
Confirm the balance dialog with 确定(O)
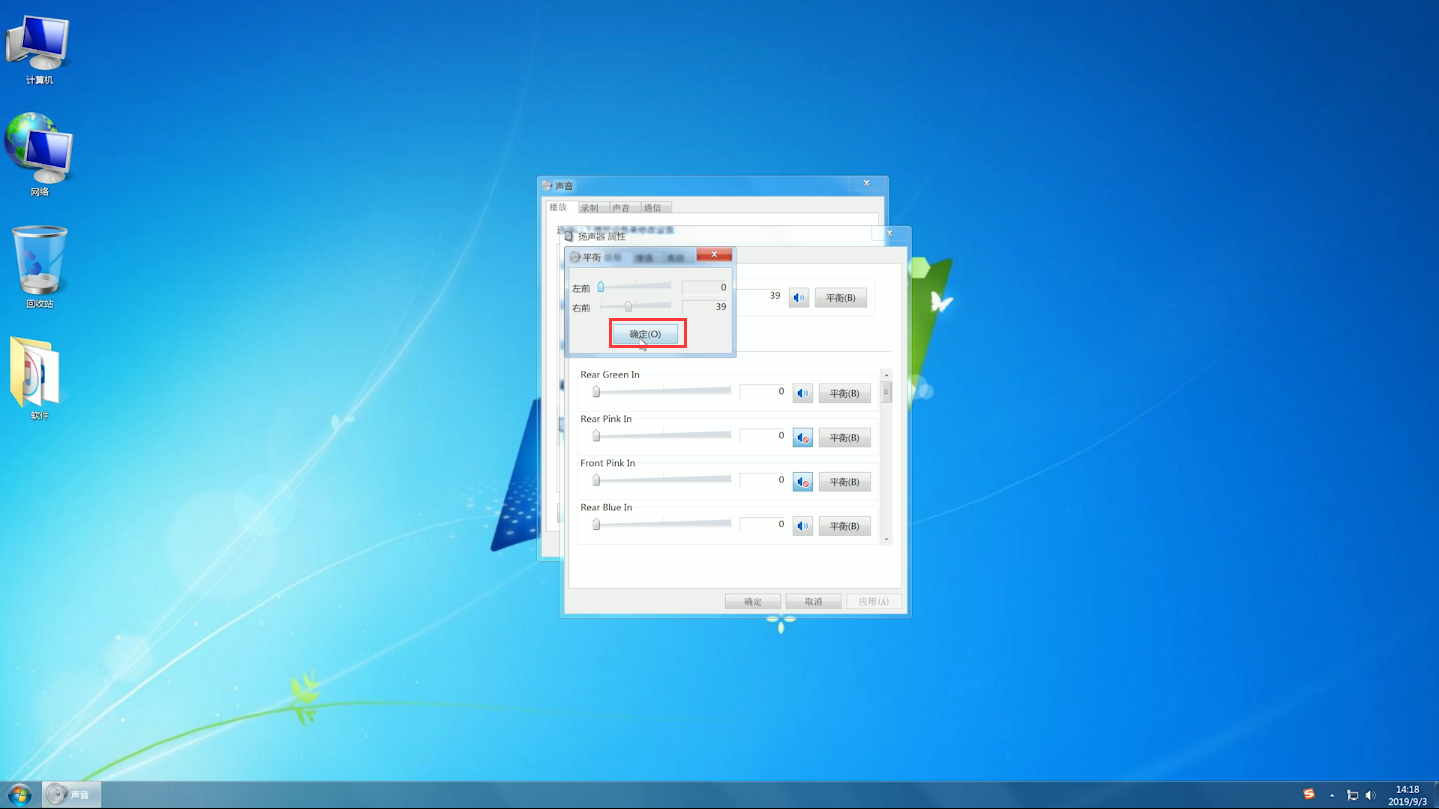click(x=645, y=334)
